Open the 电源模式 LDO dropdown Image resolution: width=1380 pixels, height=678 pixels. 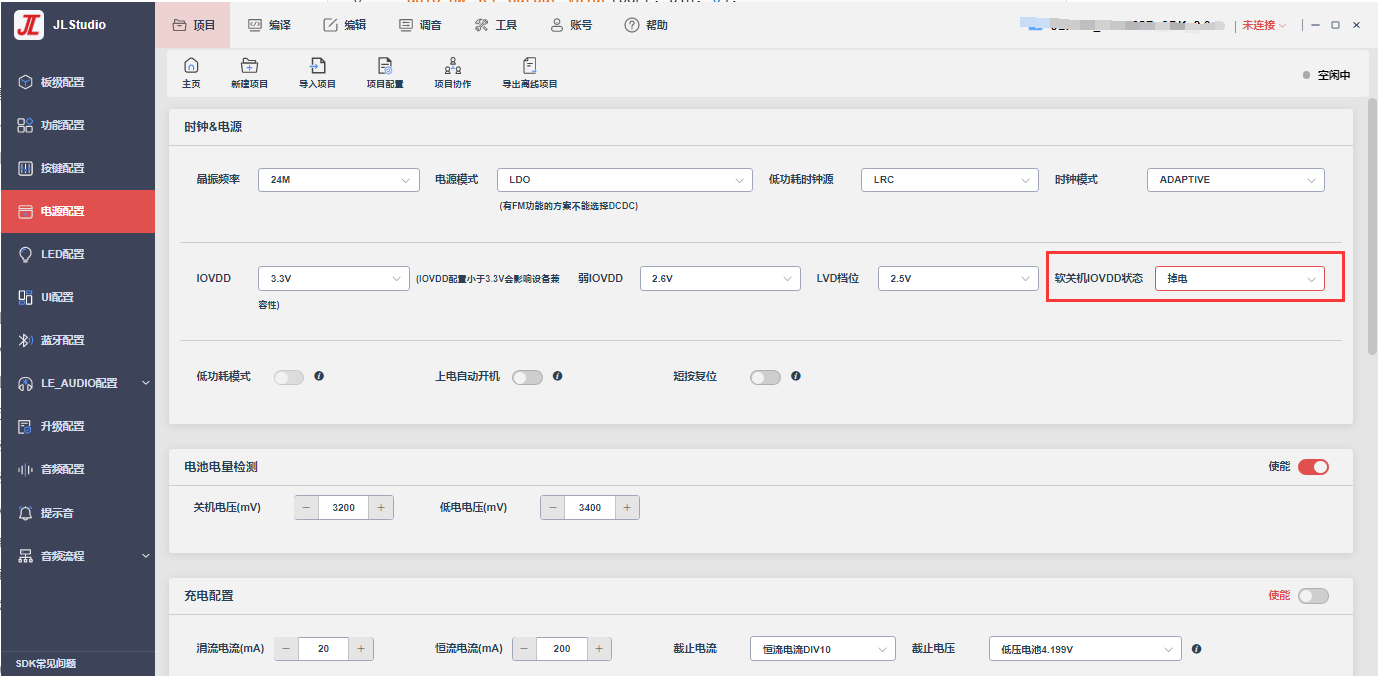(624, 180)
